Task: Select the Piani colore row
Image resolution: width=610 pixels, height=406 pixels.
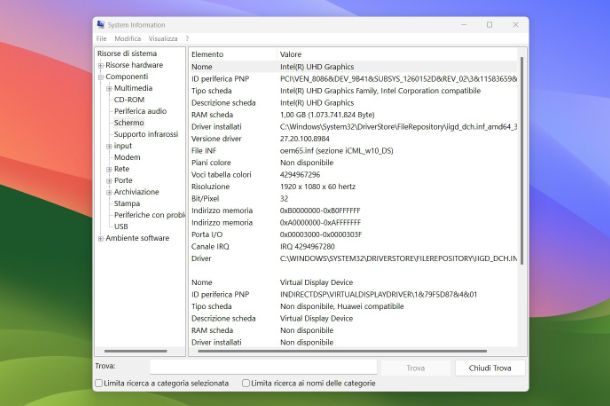Action: pyautogui.click(x=353, y=163)
